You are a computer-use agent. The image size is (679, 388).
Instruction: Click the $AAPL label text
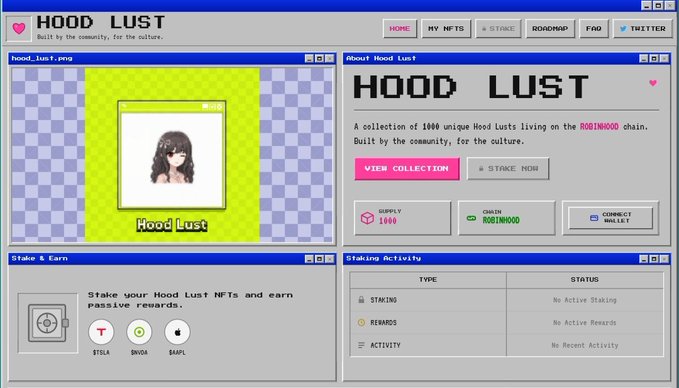pyautogui.click(x=177, y=352)
